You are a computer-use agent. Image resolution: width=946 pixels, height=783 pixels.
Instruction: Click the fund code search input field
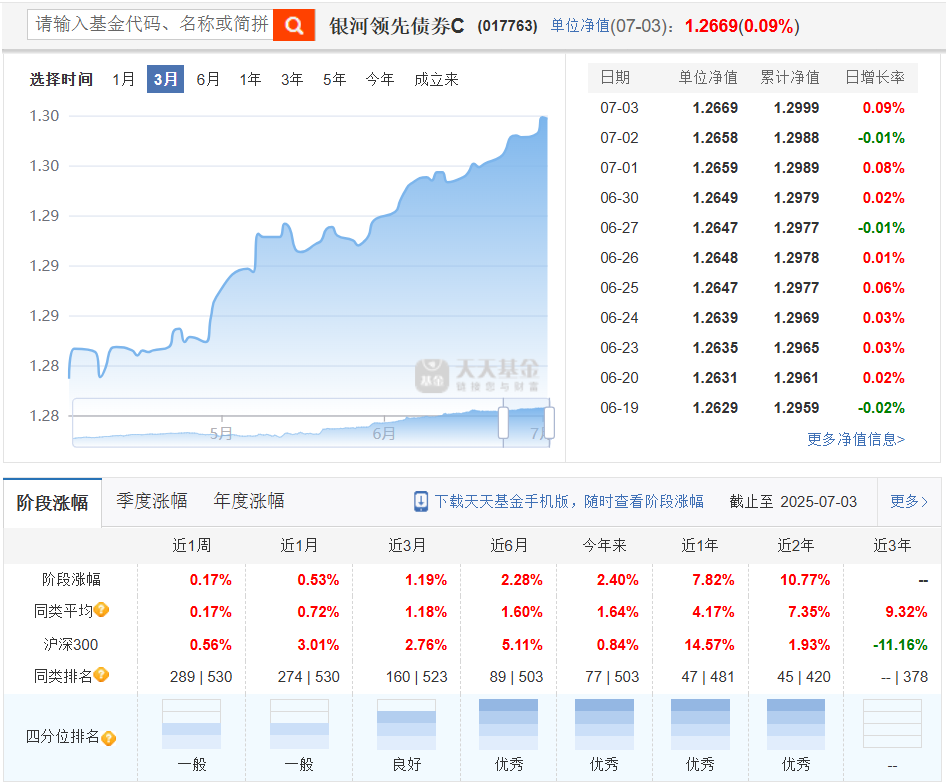pos(150,25)
